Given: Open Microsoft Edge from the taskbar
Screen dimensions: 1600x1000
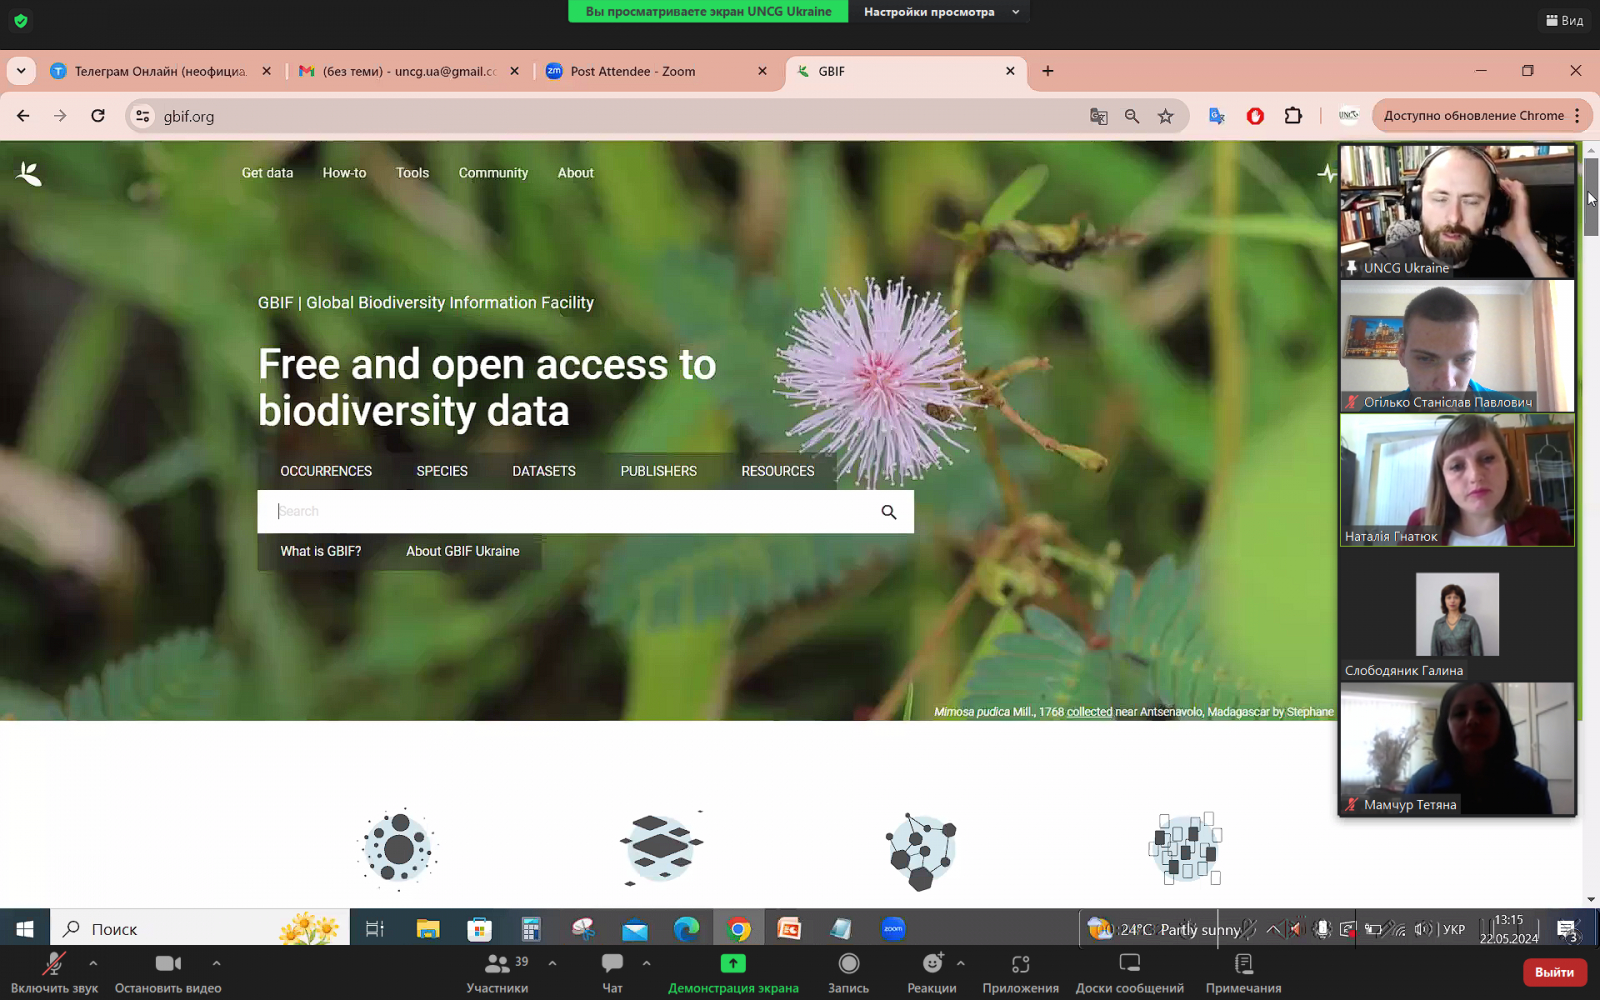Looking at the screenshot, I should click(687, 929).
